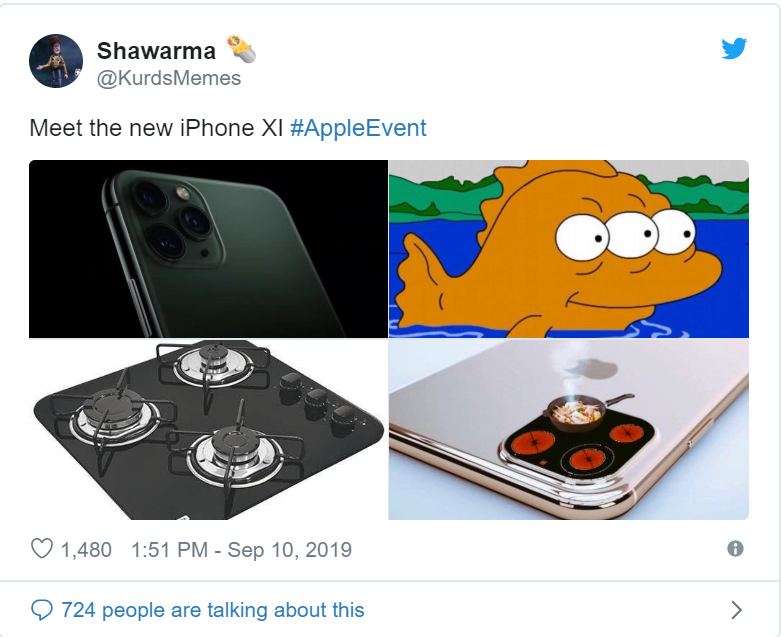Expand conversation with the right chevron
782x637 pixels.
tap(737, 610)
